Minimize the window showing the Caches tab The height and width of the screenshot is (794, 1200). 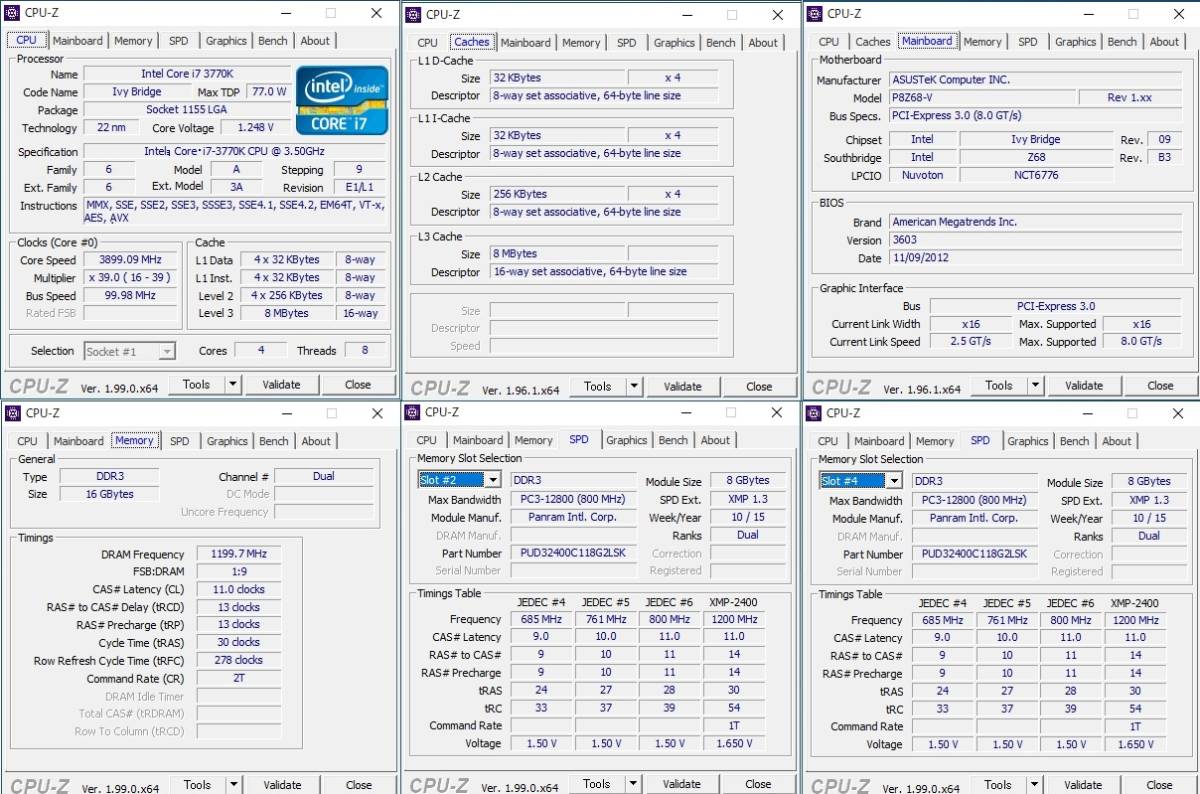[686, 14]
